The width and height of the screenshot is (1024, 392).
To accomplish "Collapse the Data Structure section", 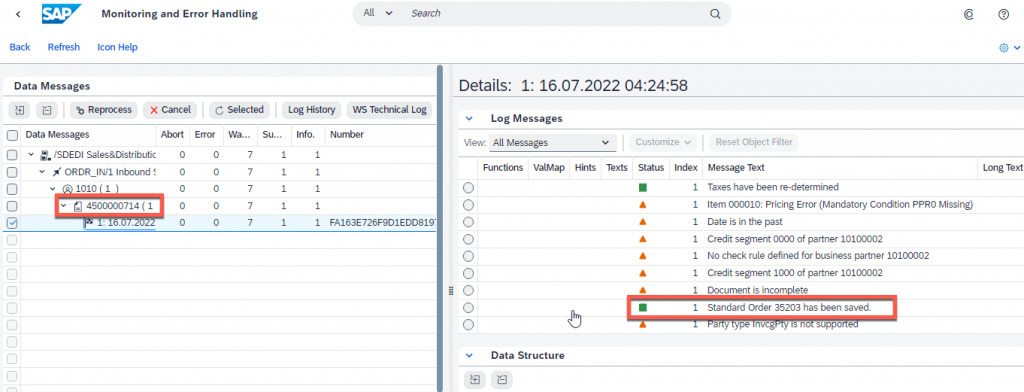I will click(468, 355).
